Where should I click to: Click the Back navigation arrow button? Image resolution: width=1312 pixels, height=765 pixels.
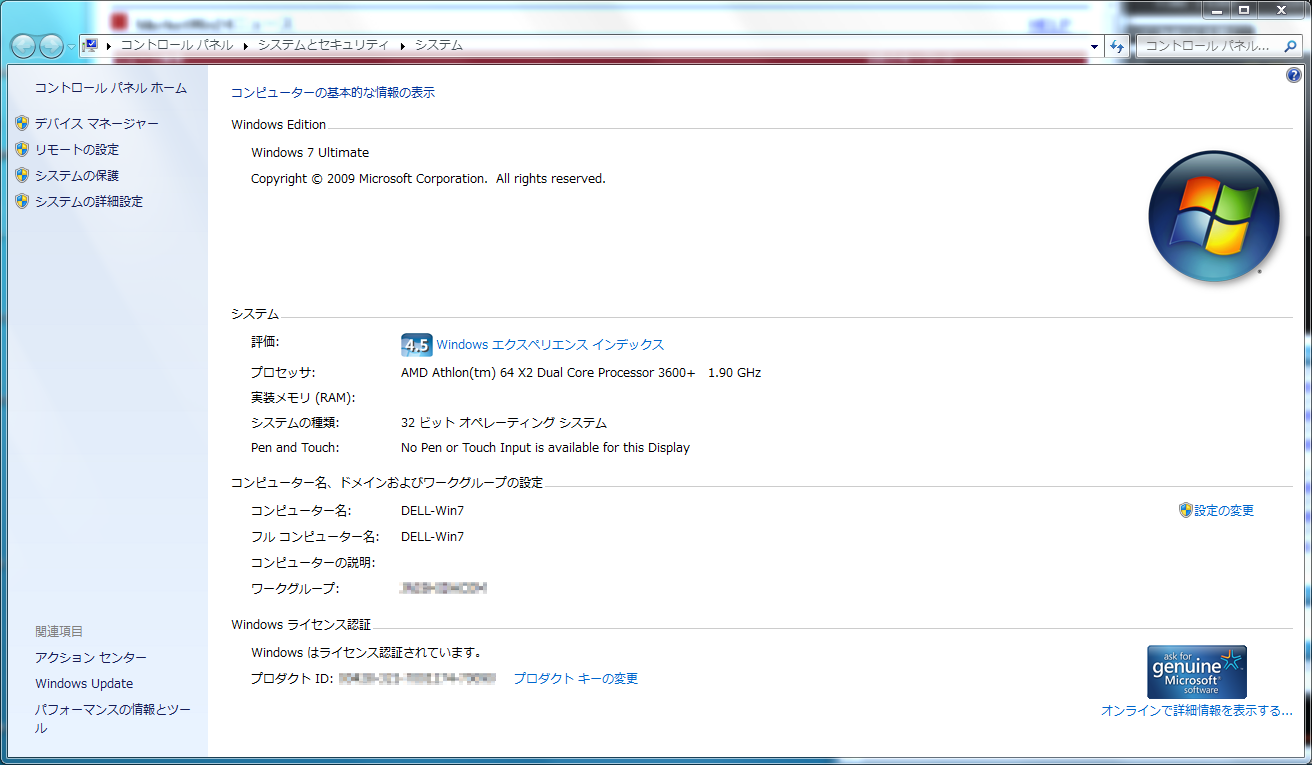[x=23, y=46]
